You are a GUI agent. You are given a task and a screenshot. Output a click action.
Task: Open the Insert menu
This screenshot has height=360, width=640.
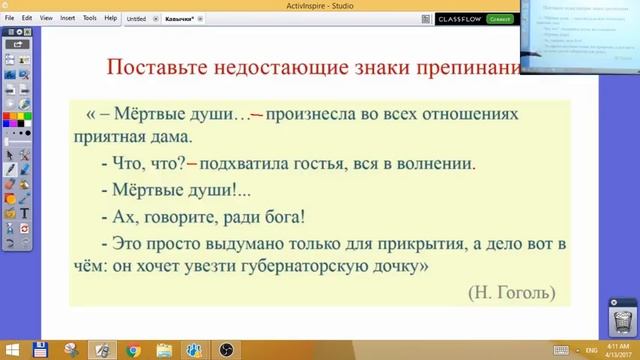[x=68, y=18]
